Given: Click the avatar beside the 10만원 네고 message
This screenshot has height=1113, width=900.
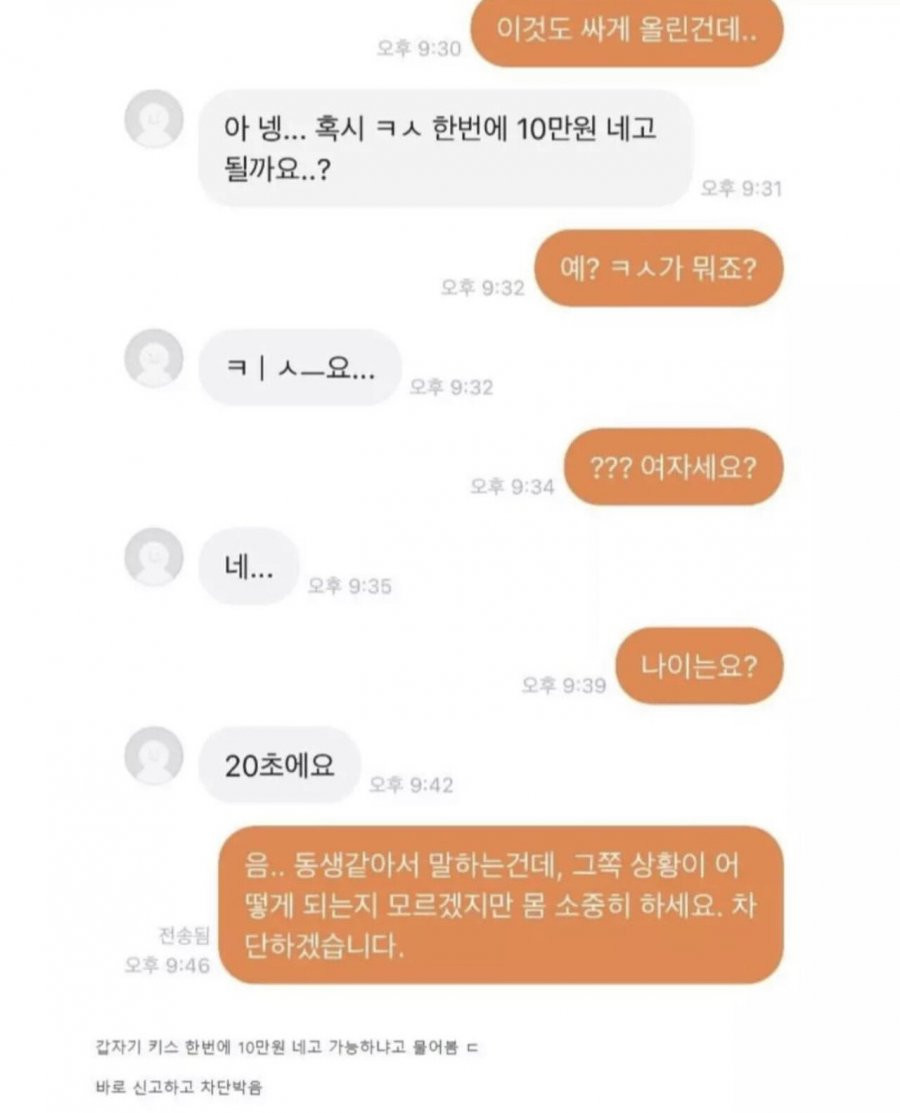Looking at the screenshot, I should coord(154,119).
